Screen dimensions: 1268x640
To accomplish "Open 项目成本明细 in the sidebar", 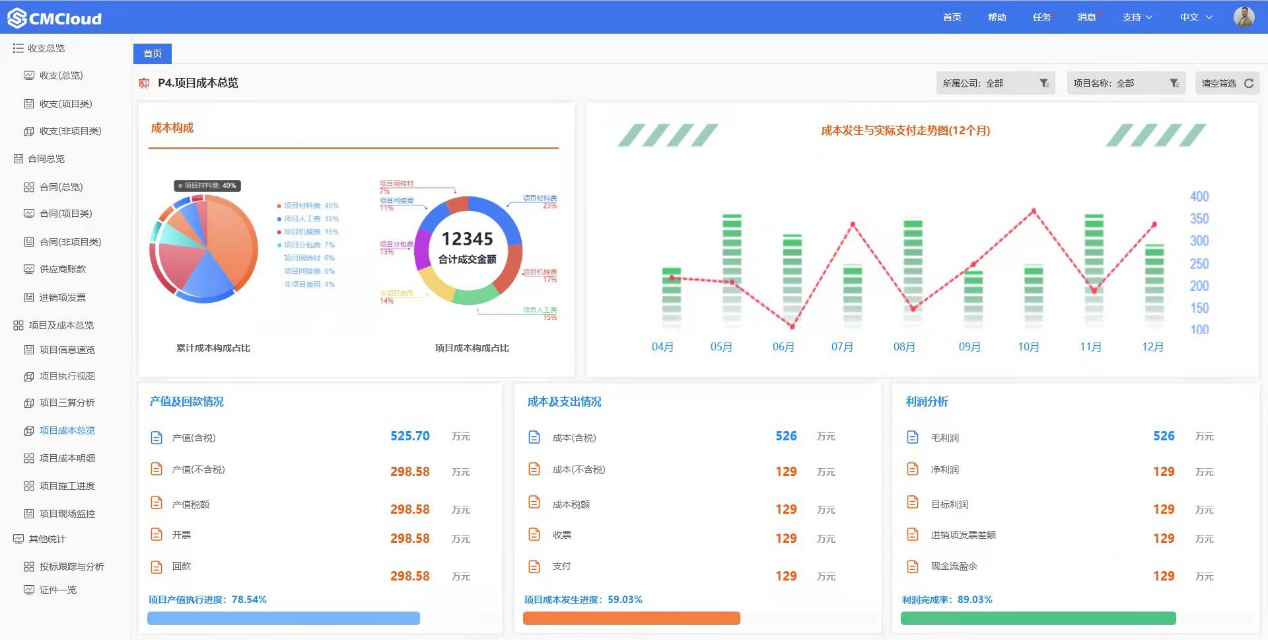I will point(66,458).
